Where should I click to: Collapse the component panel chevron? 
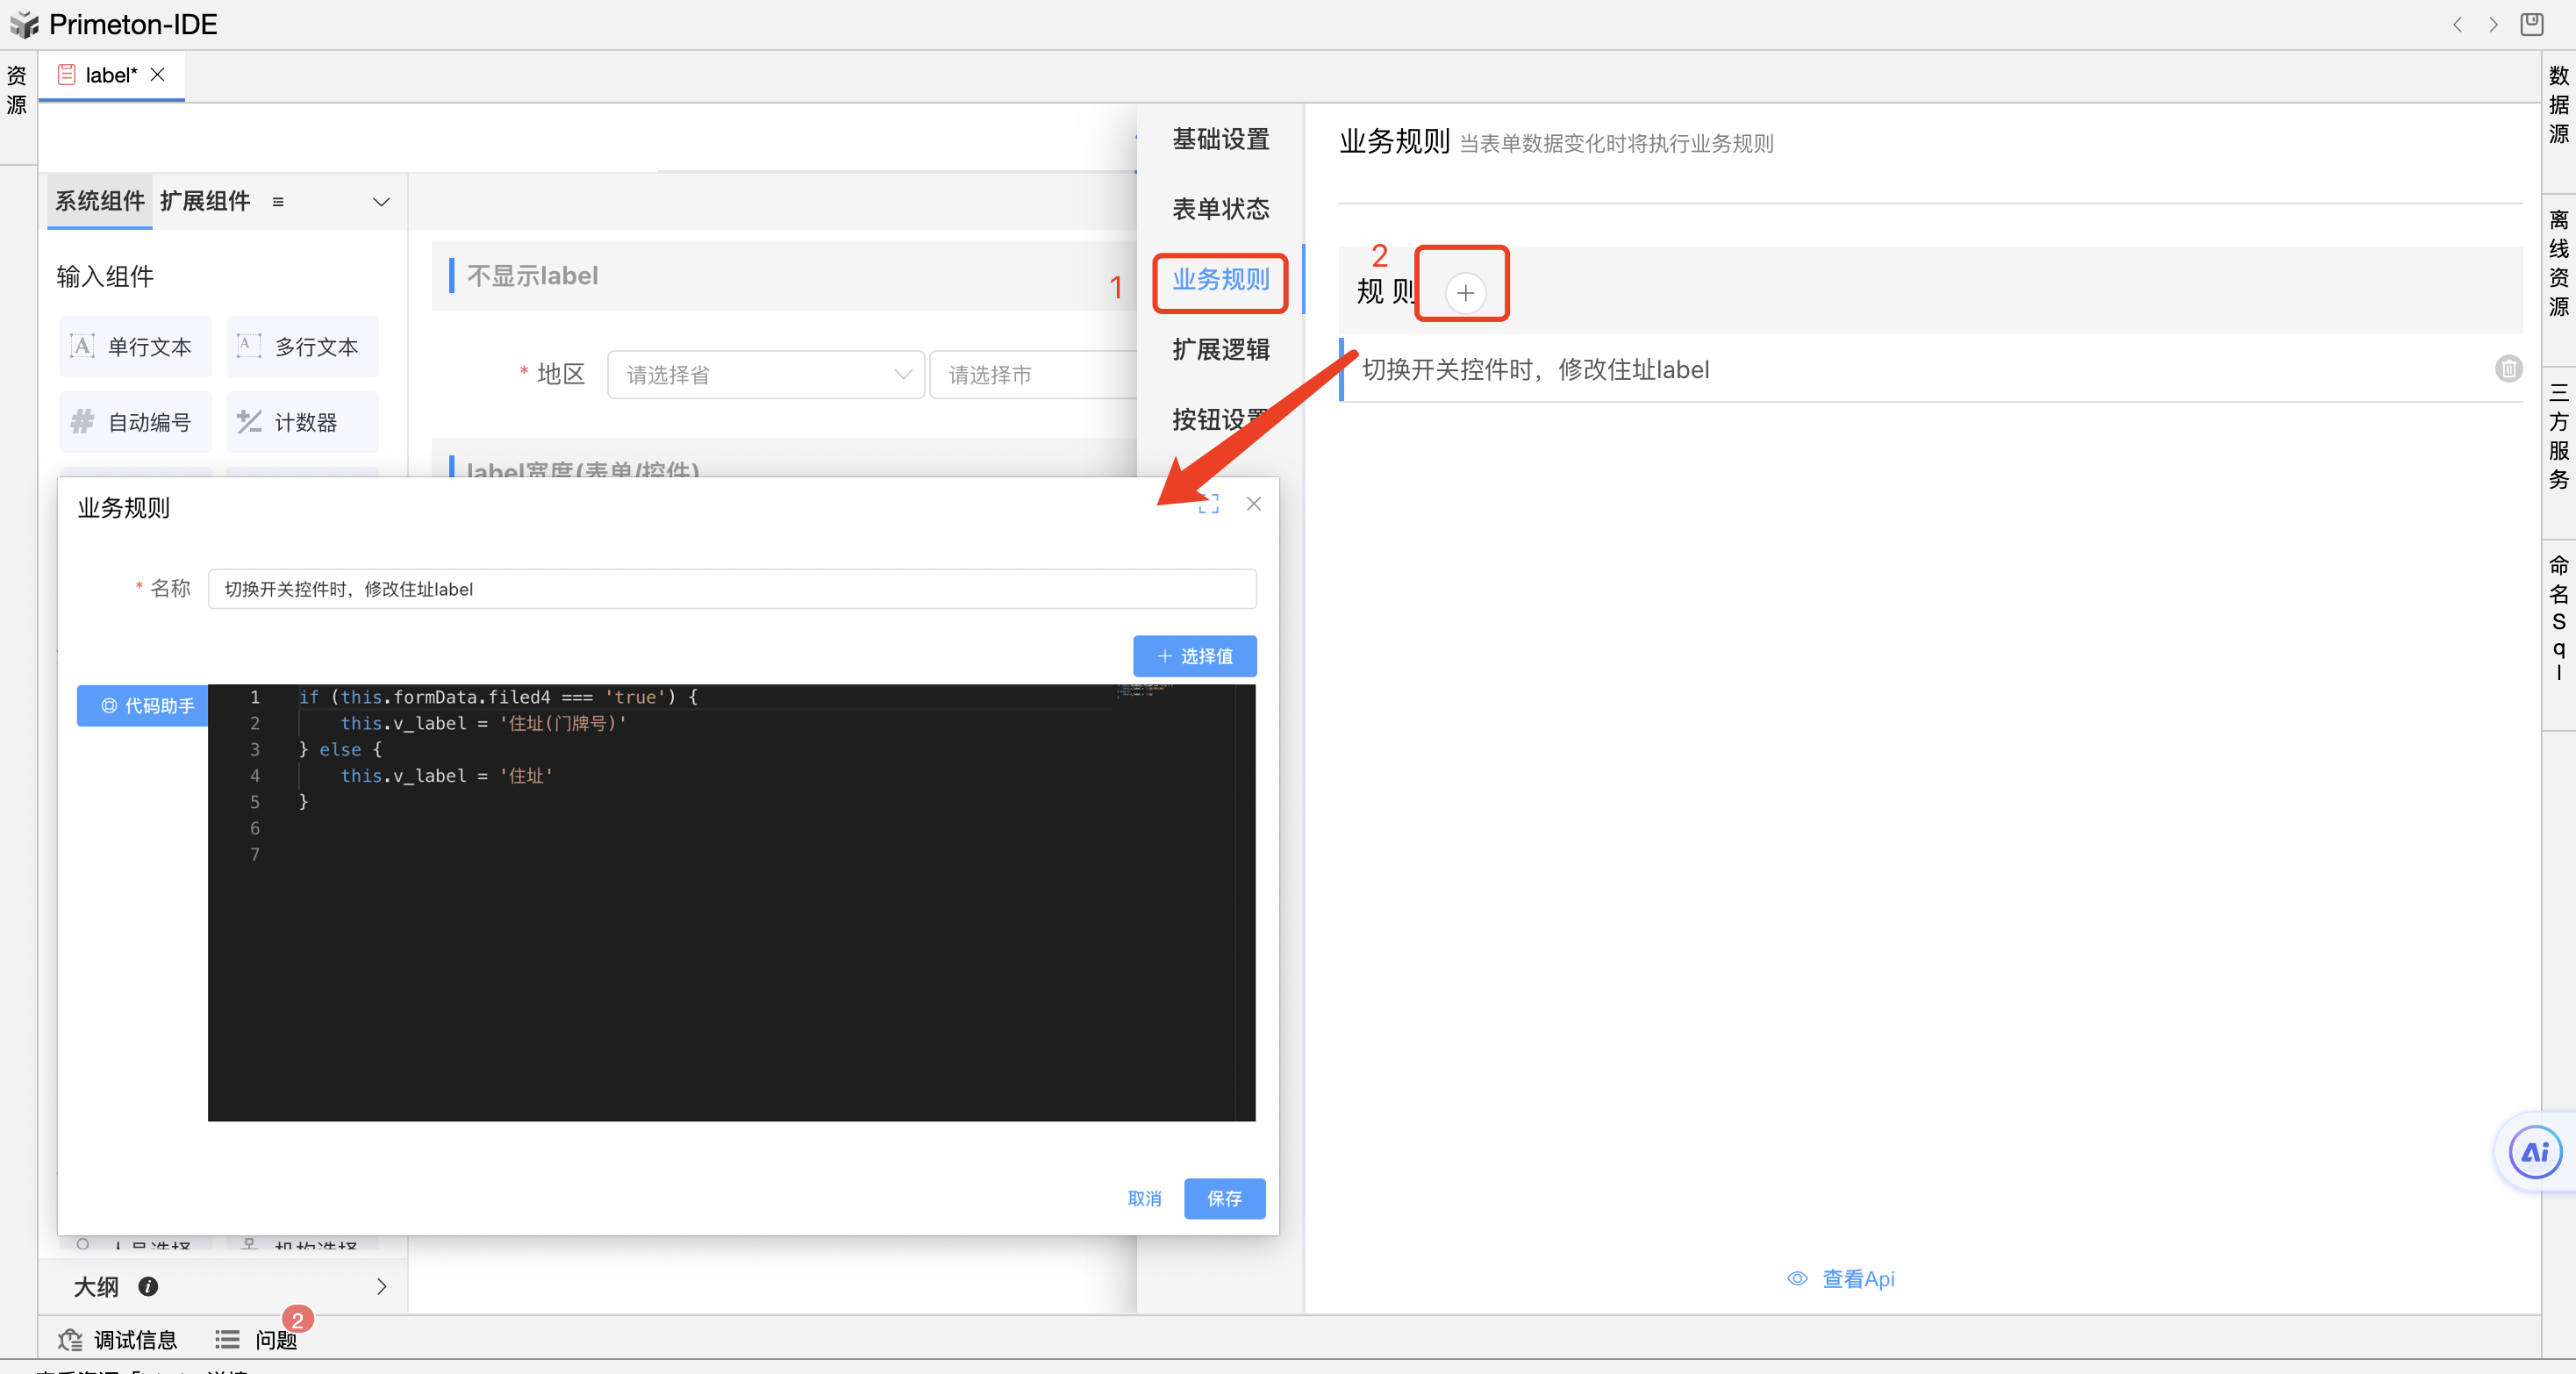(x=381, y=202)
